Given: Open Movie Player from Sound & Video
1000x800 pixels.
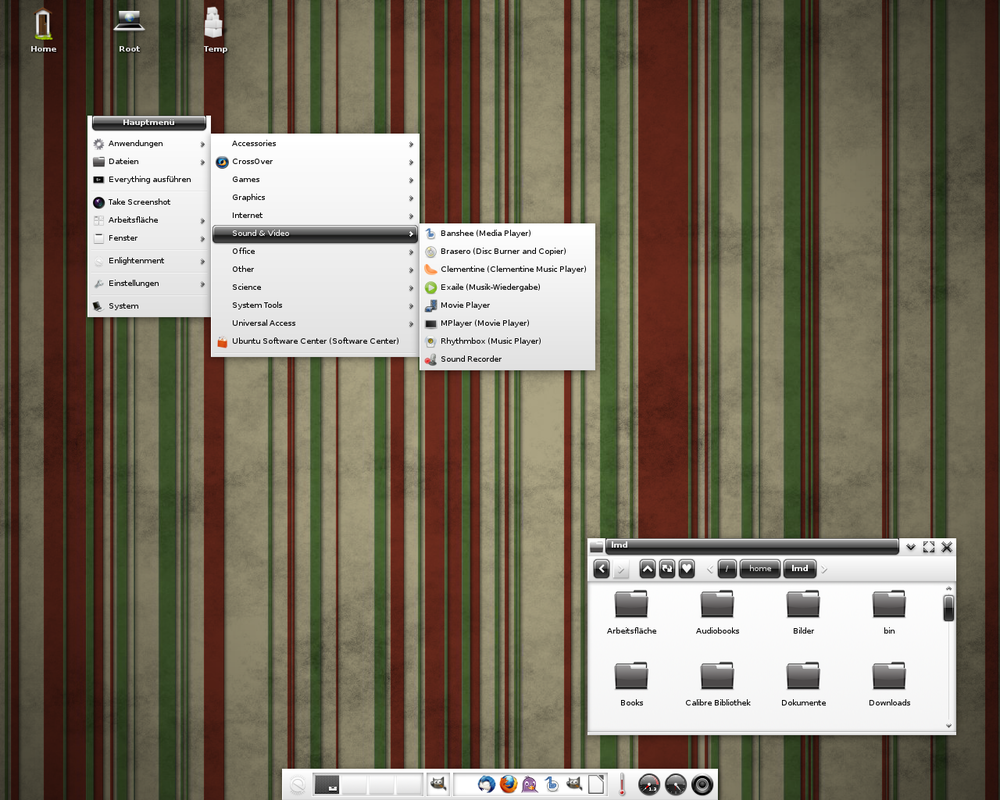Looking at the screenshot, I should point(507,305).
